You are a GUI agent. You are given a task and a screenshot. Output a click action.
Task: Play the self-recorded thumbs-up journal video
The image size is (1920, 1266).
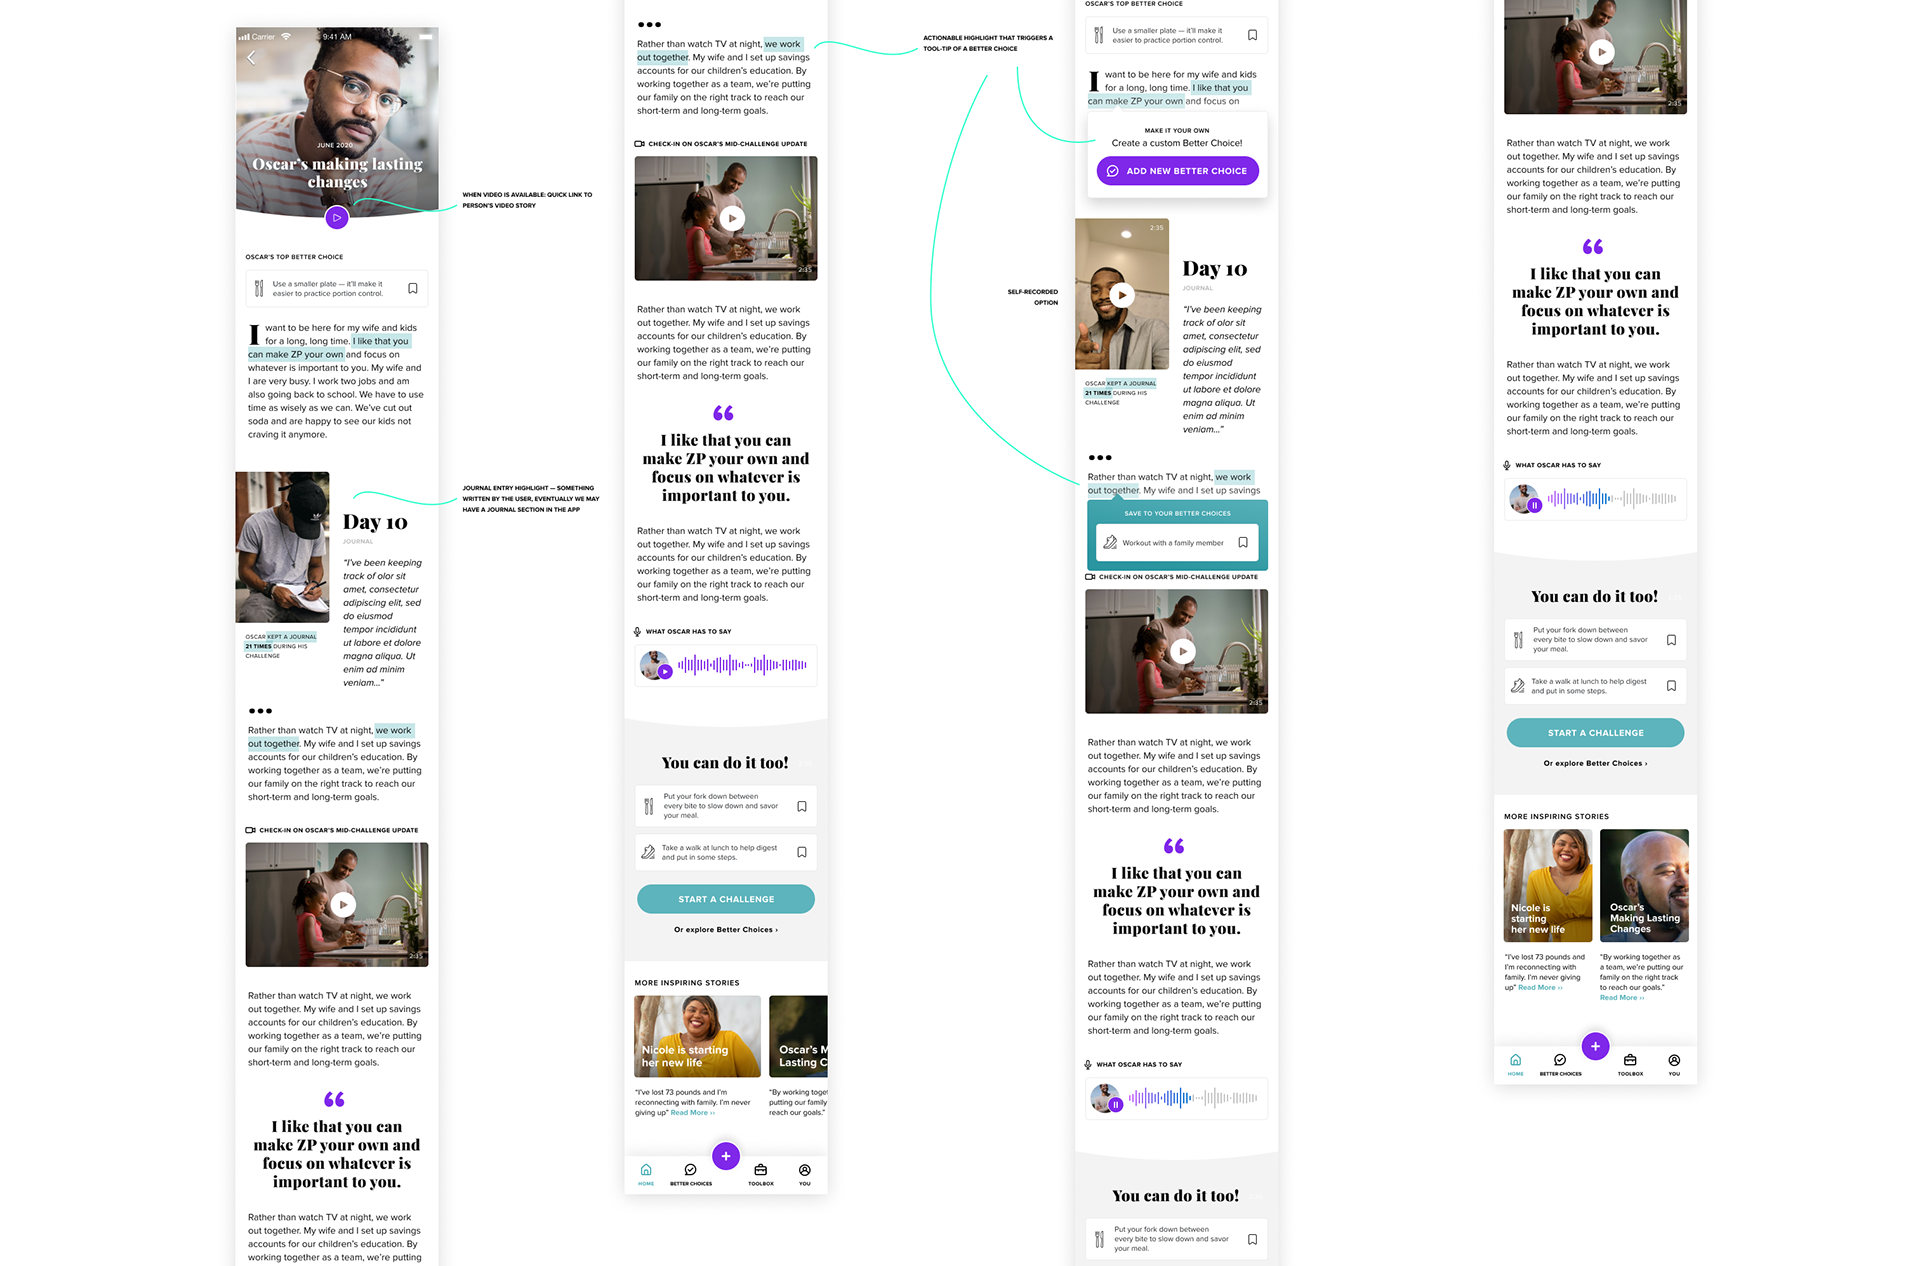1122,295
